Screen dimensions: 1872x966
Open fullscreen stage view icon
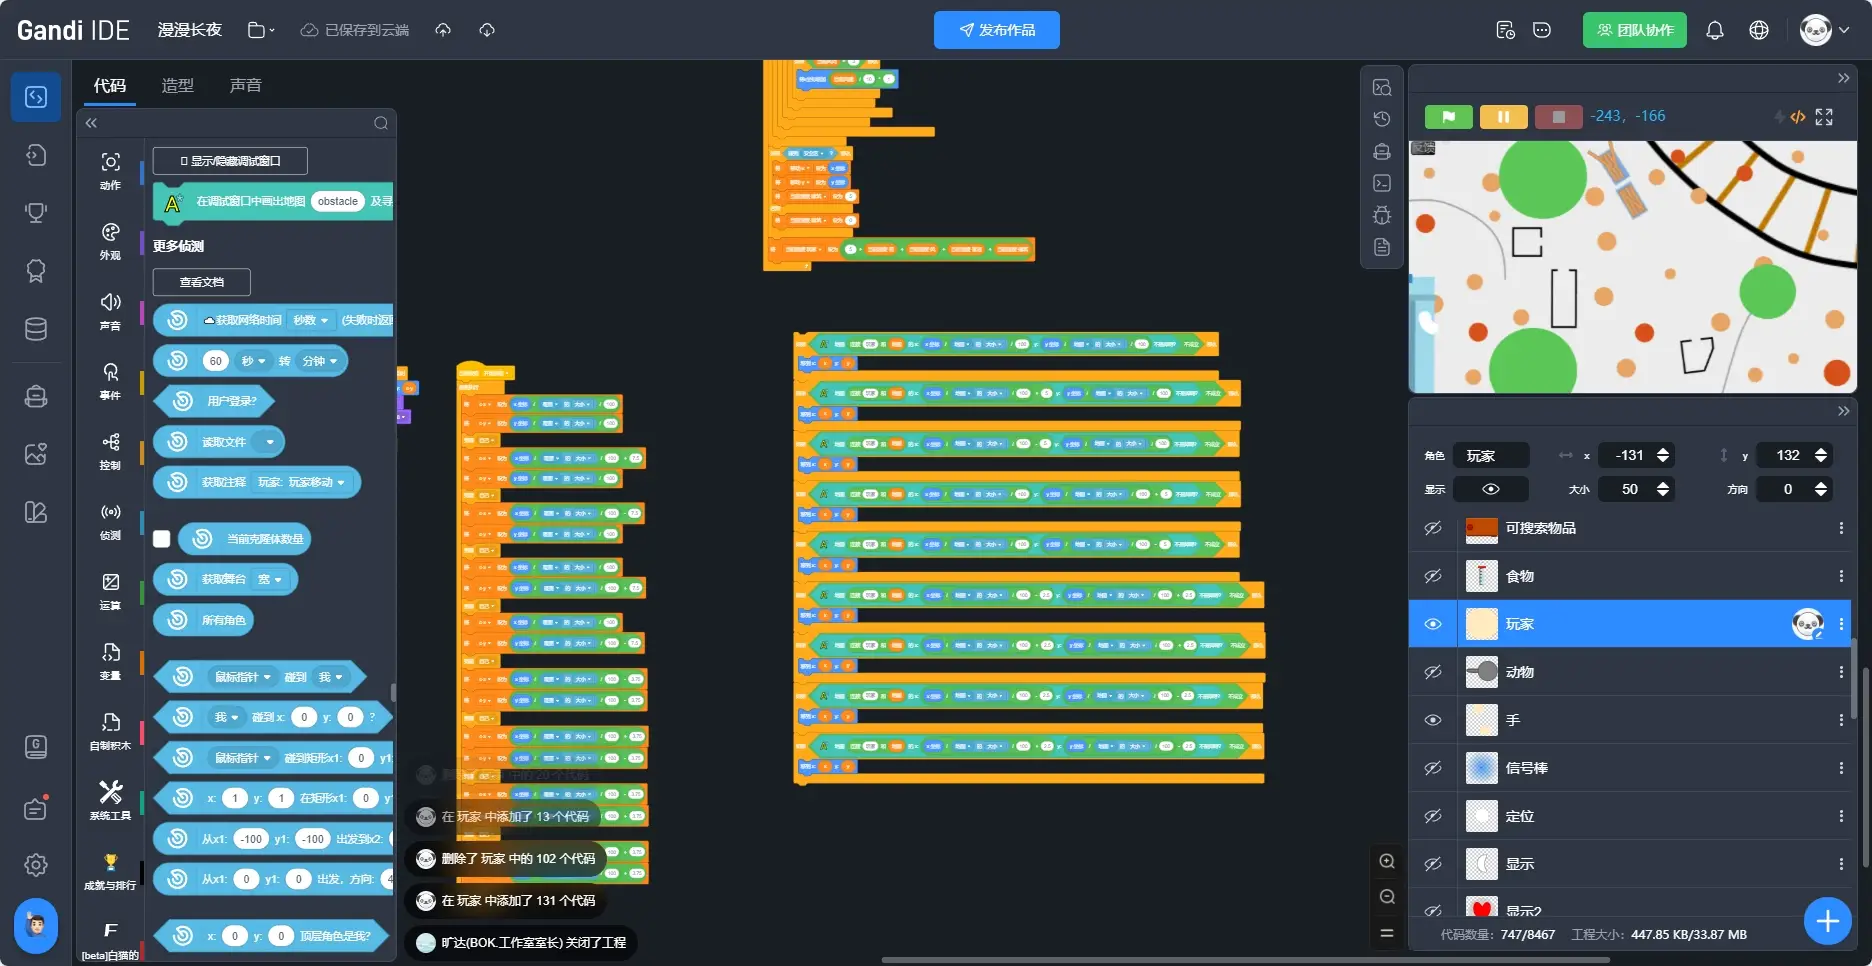[1824, 117]
